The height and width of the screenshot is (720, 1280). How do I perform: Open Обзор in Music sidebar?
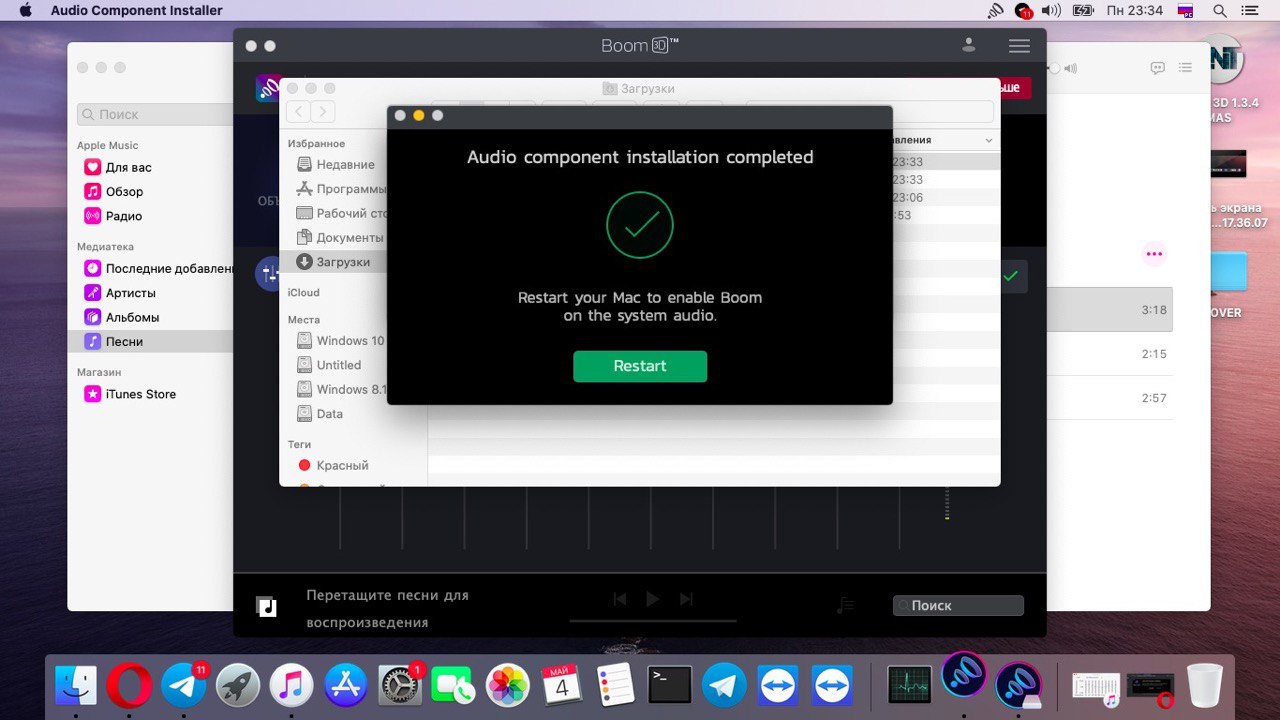click(x=113, y=192)
